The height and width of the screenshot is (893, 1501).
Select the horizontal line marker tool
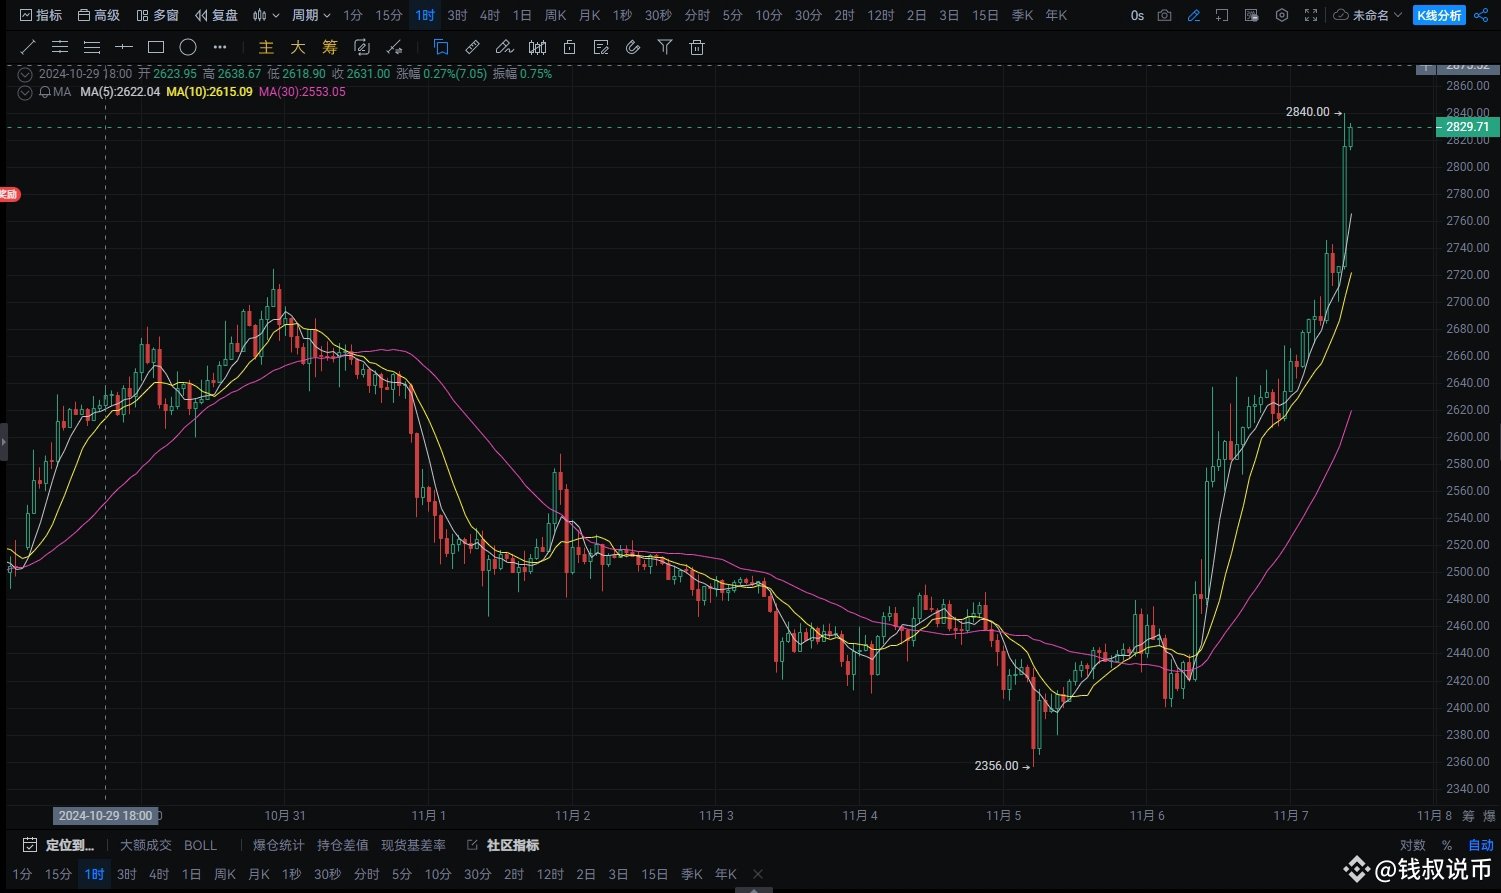124,47
